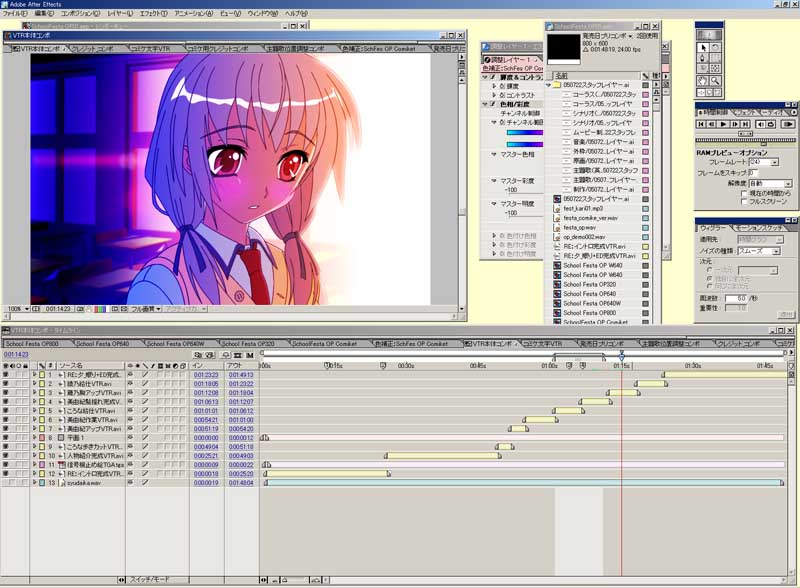This screenshot has width=800, height=588.
Task: Collapse the マスター彩度 property
Action: pyautogui.click(x=494, y=181)
